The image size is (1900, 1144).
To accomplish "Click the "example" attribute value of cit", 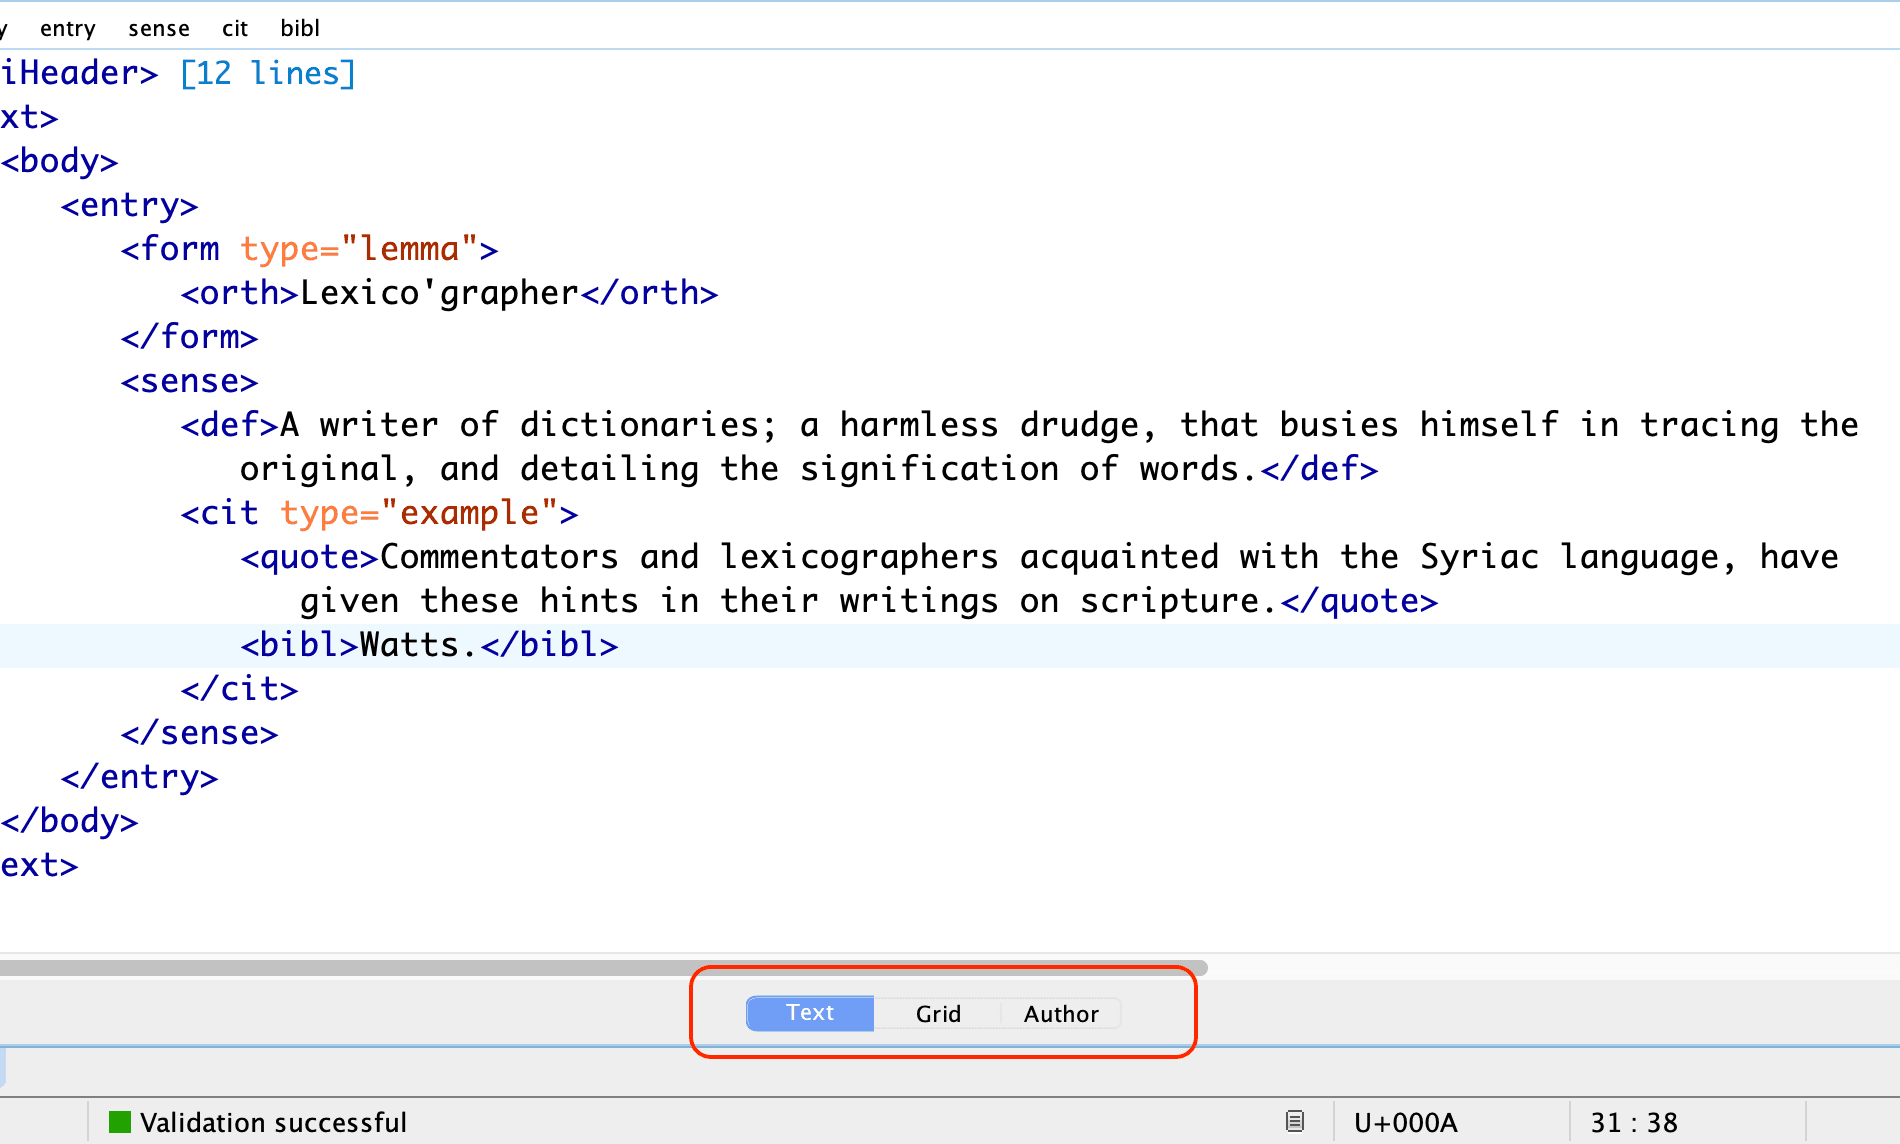I will point(469,513).
